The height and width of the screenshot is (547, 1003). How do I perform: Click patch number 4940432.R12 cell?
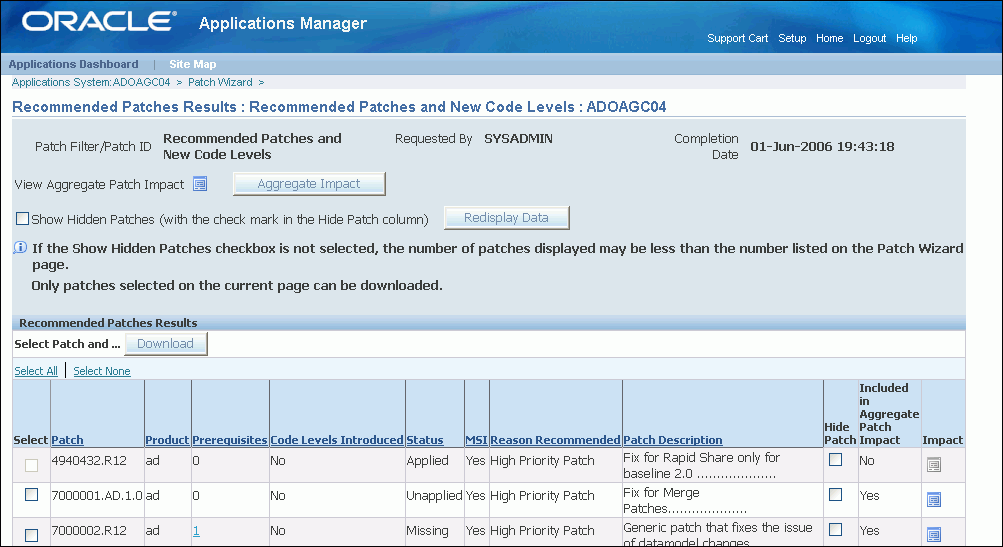pyautogui.click(x=89, y=461)
